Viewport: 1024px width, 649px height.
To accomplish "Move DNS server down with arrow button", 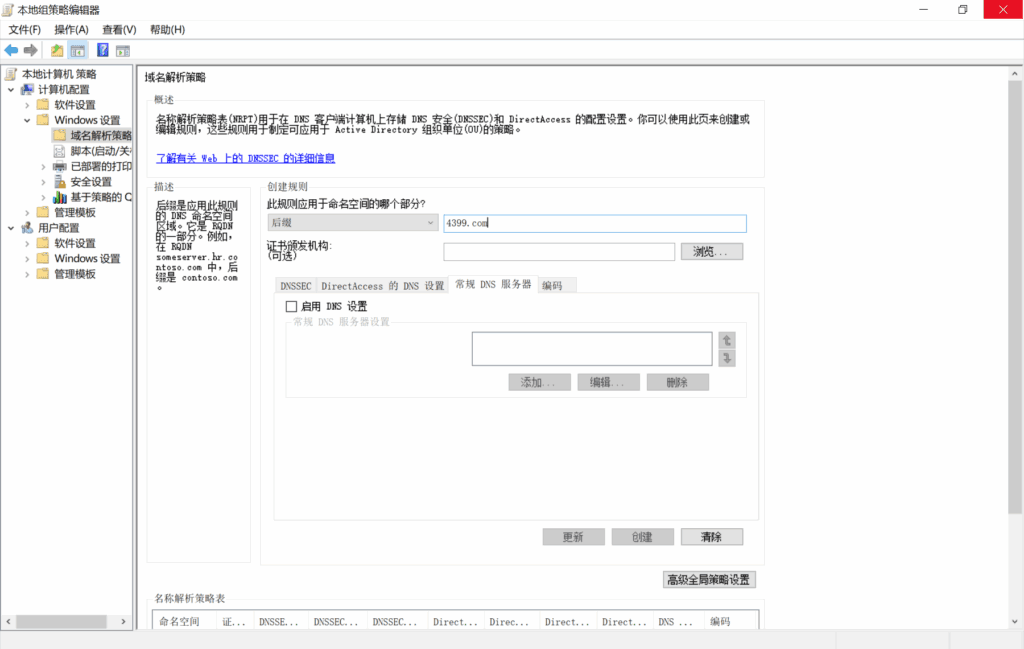I will tap(727, 358).
